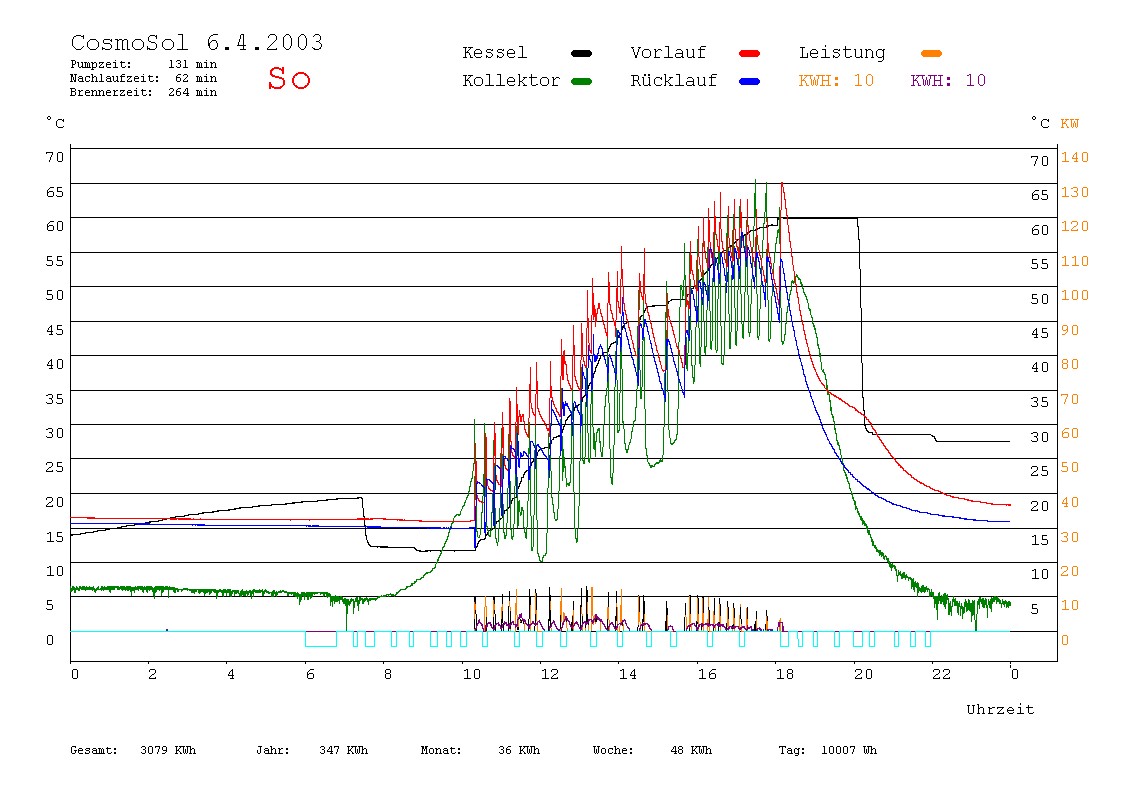
Task: Click the purple 'KWH: 10' readout
Action: coord(948,81)
